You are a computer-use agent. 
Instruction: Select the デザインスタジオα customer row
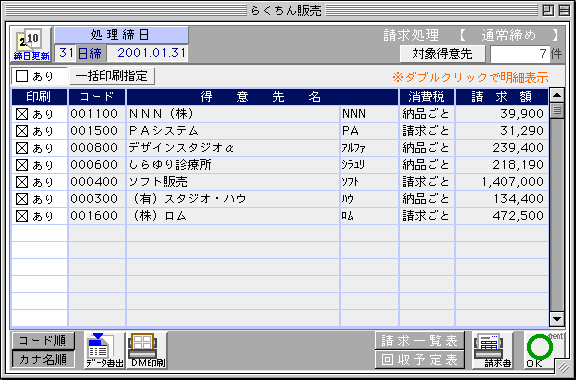[280, 148]
